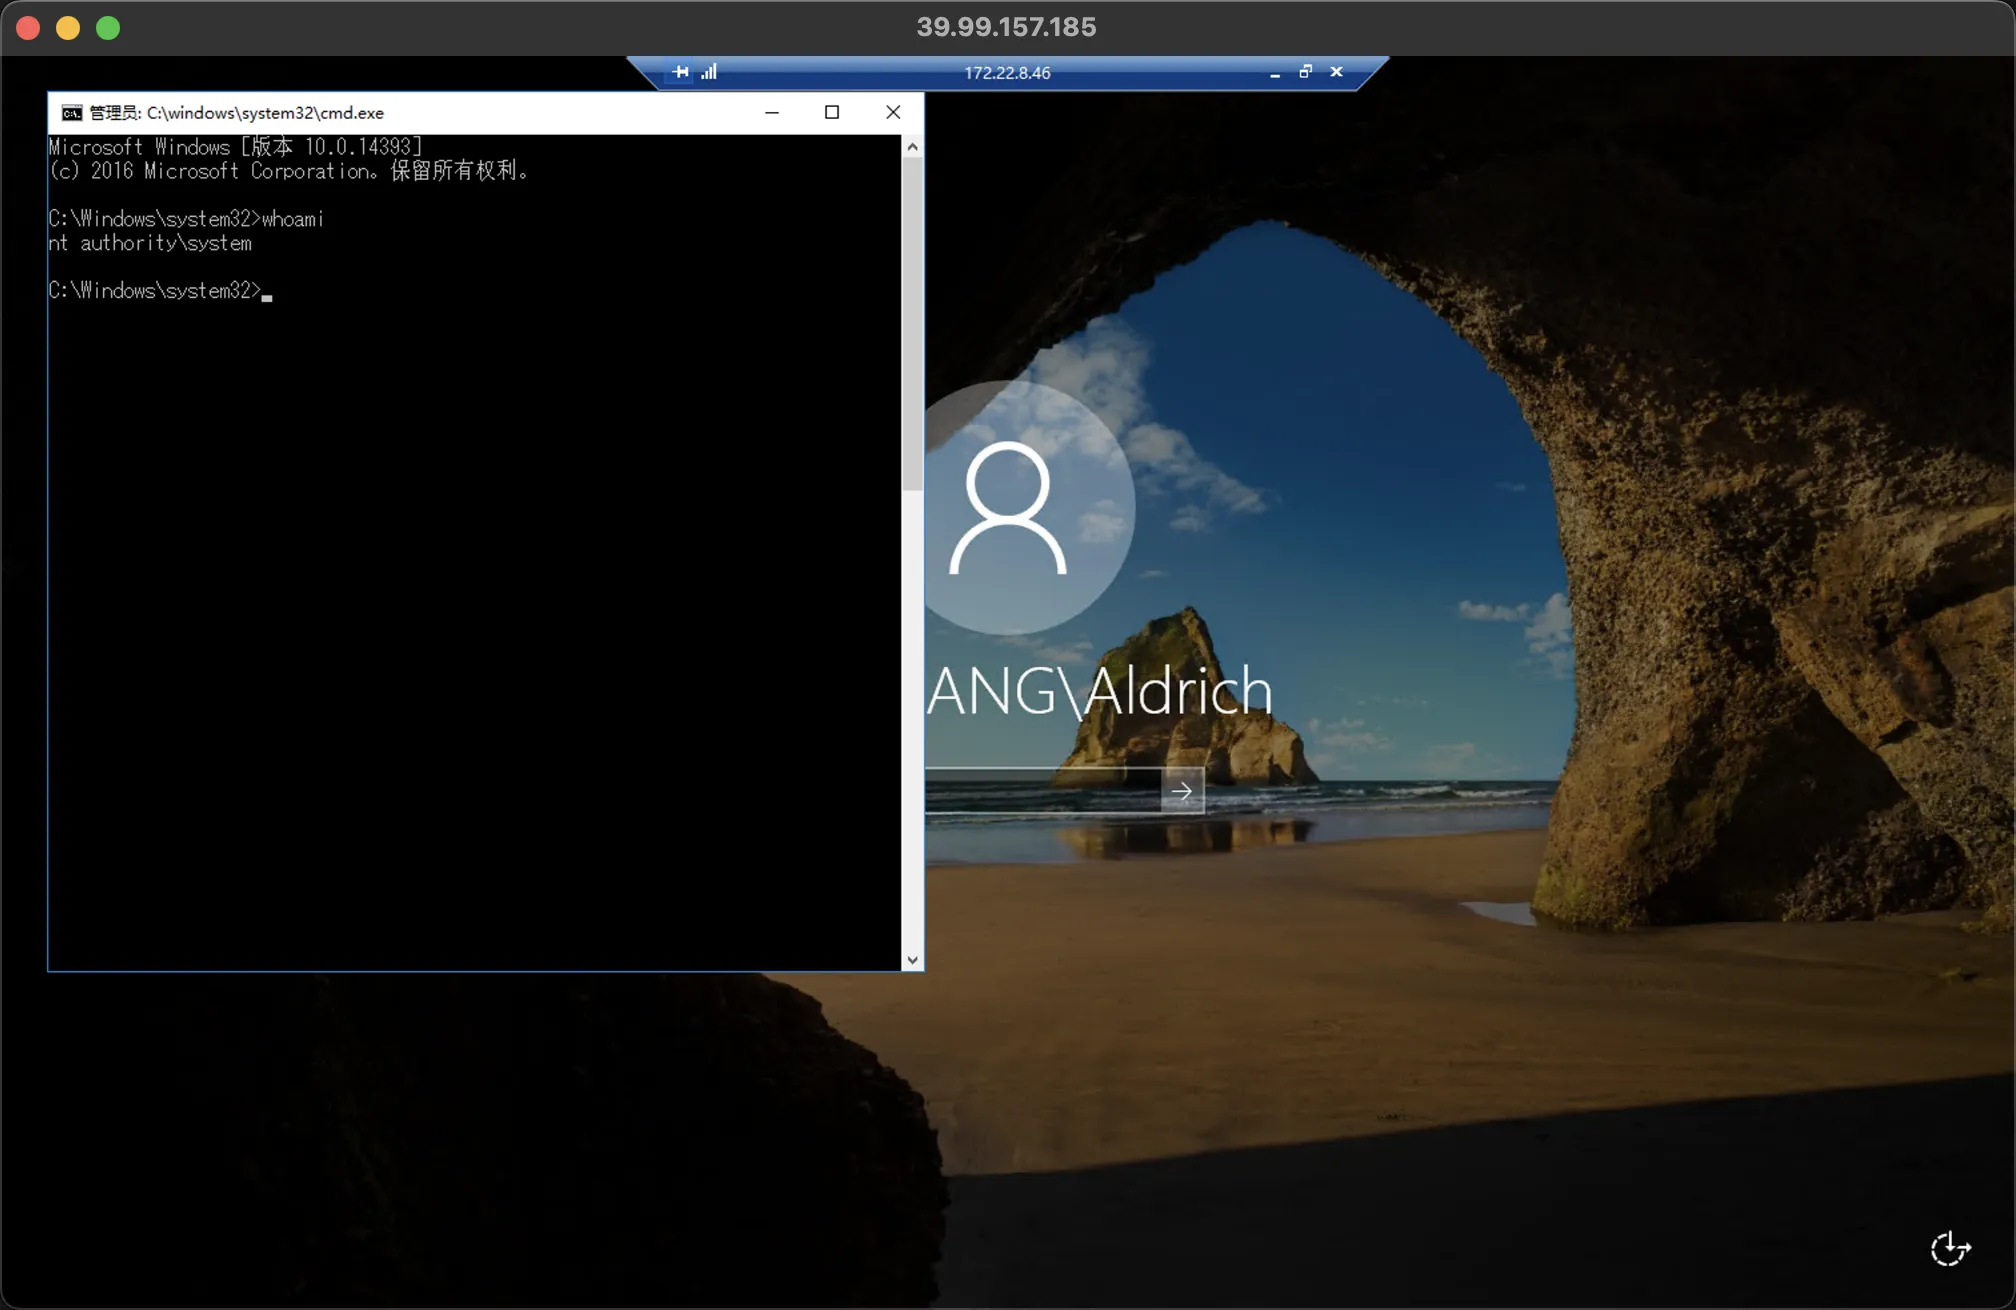
Task: Click the cmd.exe icon in title bar
Action: click(x=71, y=113)
